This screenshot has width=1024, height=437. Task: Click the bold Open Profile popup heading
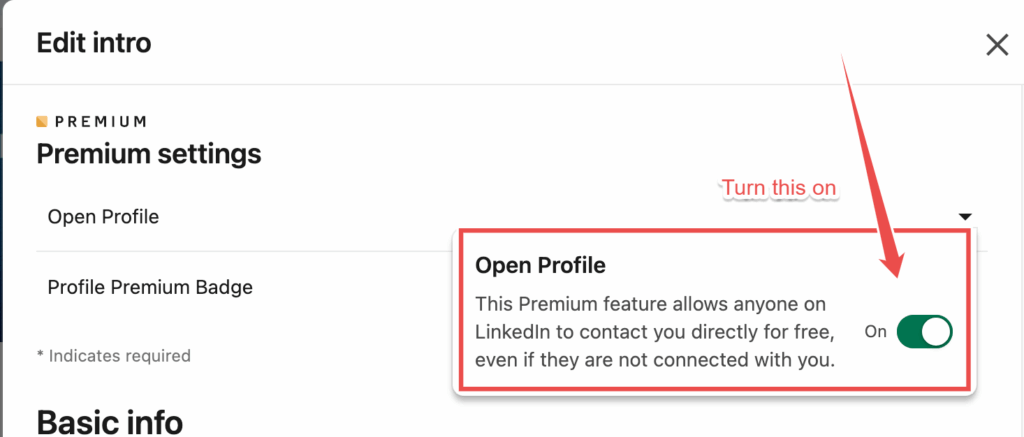pos(541,265)
